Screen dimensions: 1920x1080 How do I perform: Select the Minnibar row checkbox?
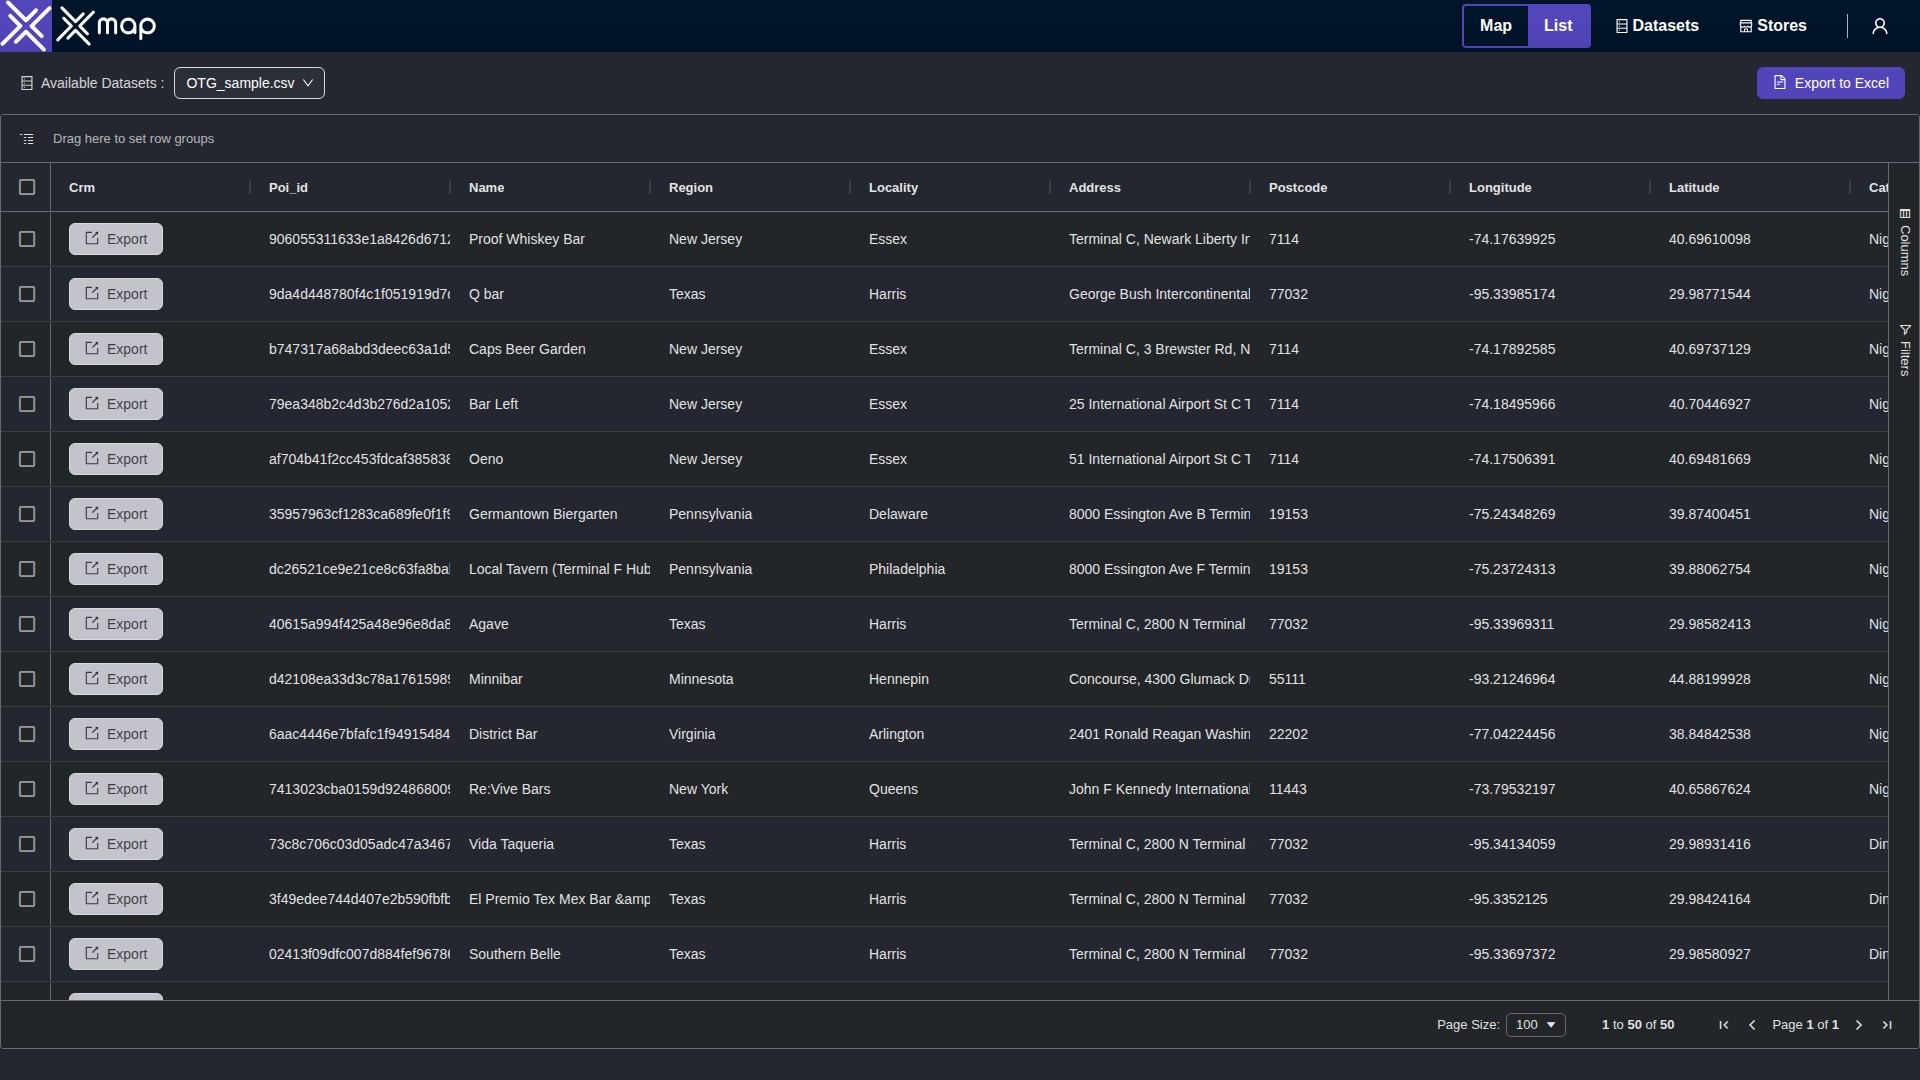coord(27,679)
